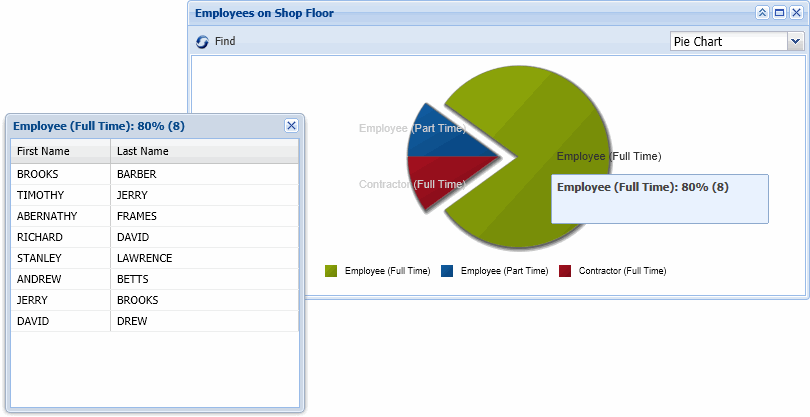This screenshot has height=417, width=810.
Task: Toggle red Contractor (Full Time) legend swatch
Action: click(565, 271)
